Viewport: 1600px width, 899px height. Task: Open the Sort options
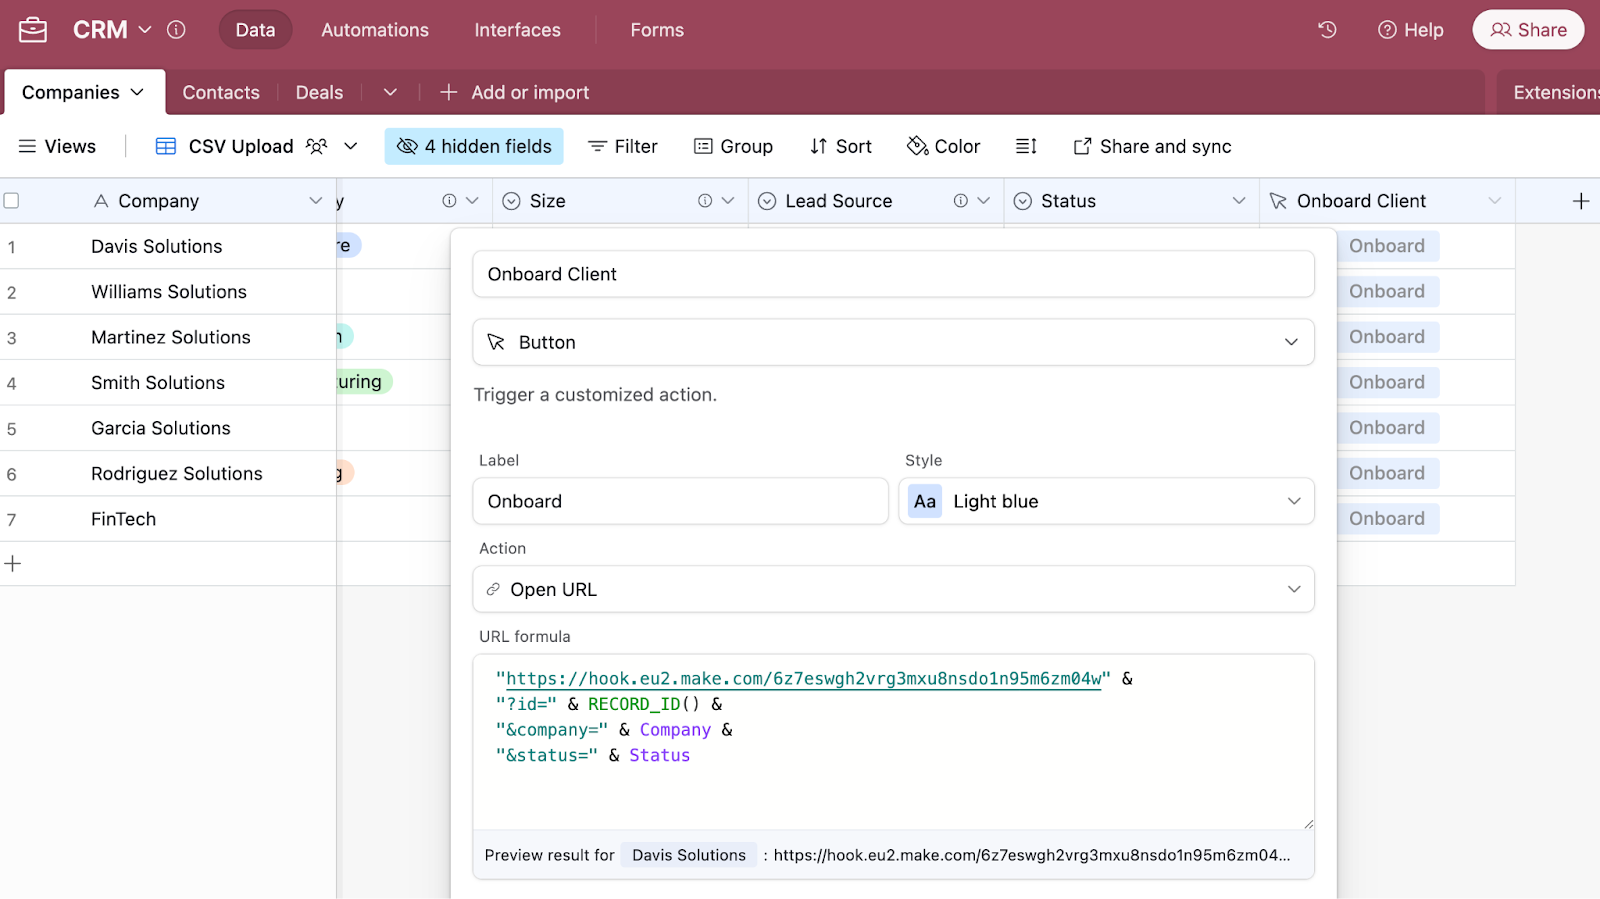[x=840, y=146]
